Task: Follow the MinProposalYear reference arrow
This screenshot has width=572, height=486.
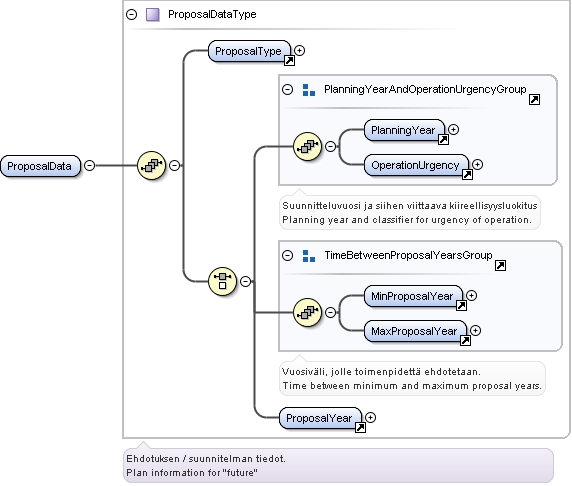Action: pyautogui.click(x=461, y=305)
